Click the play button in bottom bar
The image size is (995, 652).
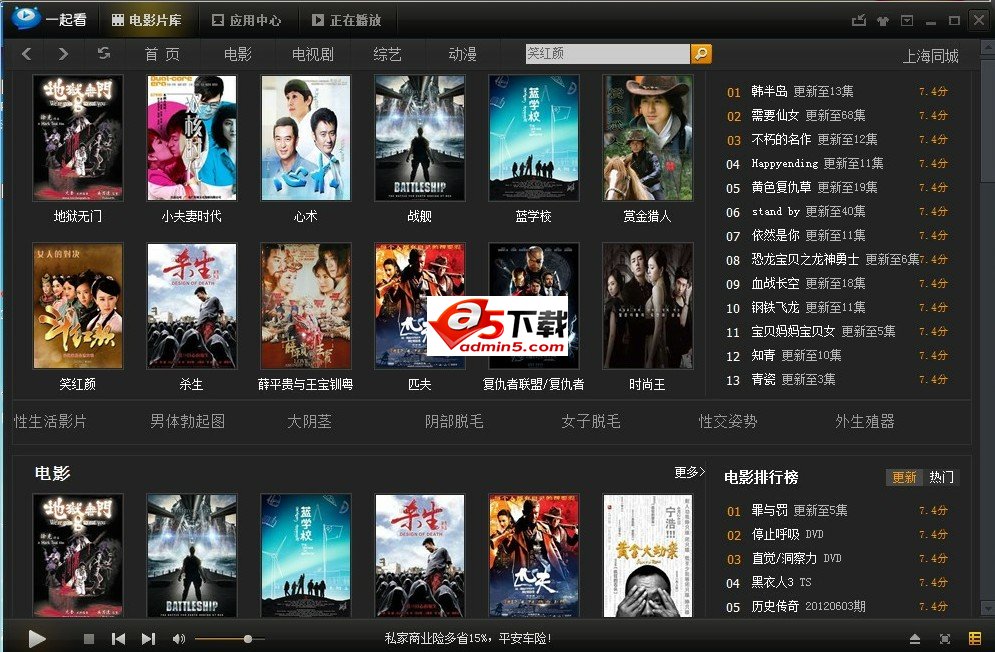[37, 638]
